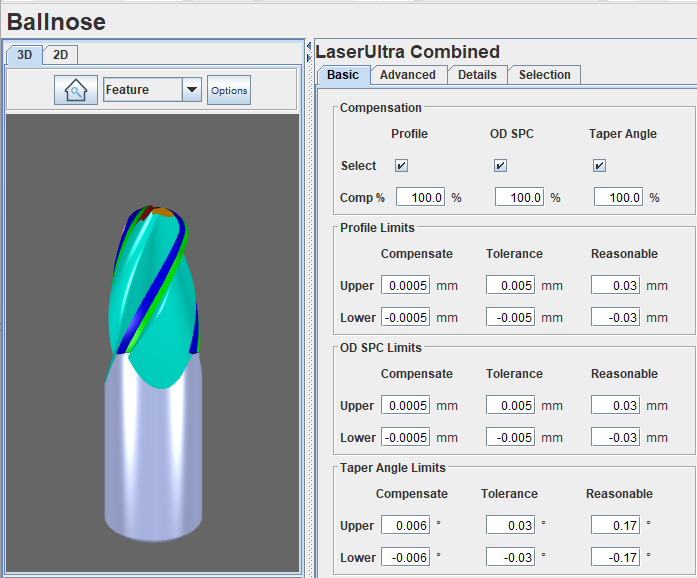Viewport: 697px width, 578px height.
Task: Click the Profile Limits Upper Compensate field
Action: click(x=405, y=286)
